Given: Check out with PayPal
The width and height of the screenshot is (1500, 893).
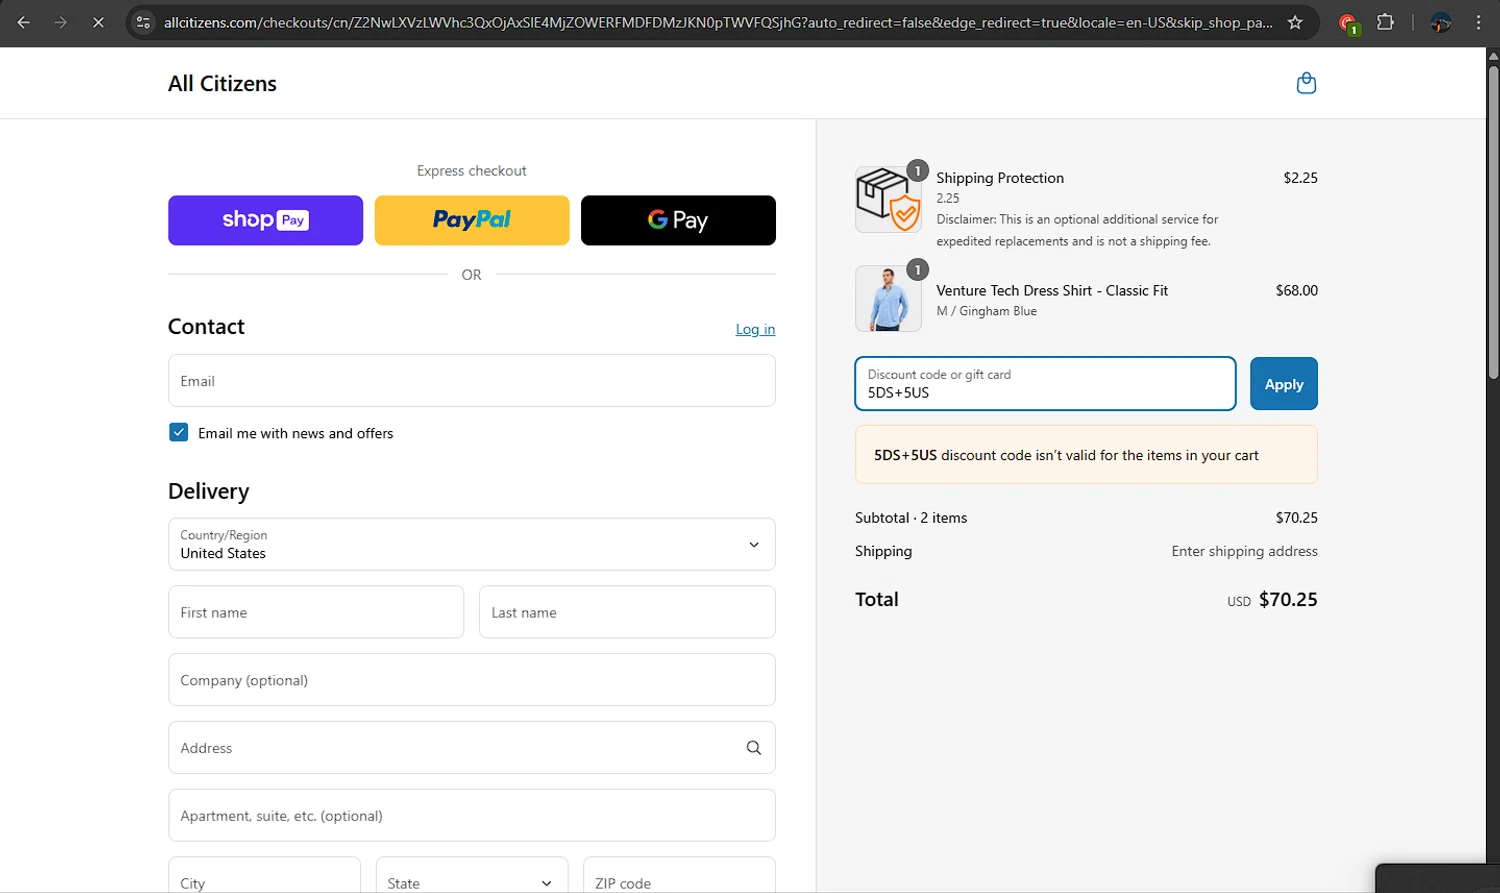Looking at the screenshot, I should coord(472,220).
